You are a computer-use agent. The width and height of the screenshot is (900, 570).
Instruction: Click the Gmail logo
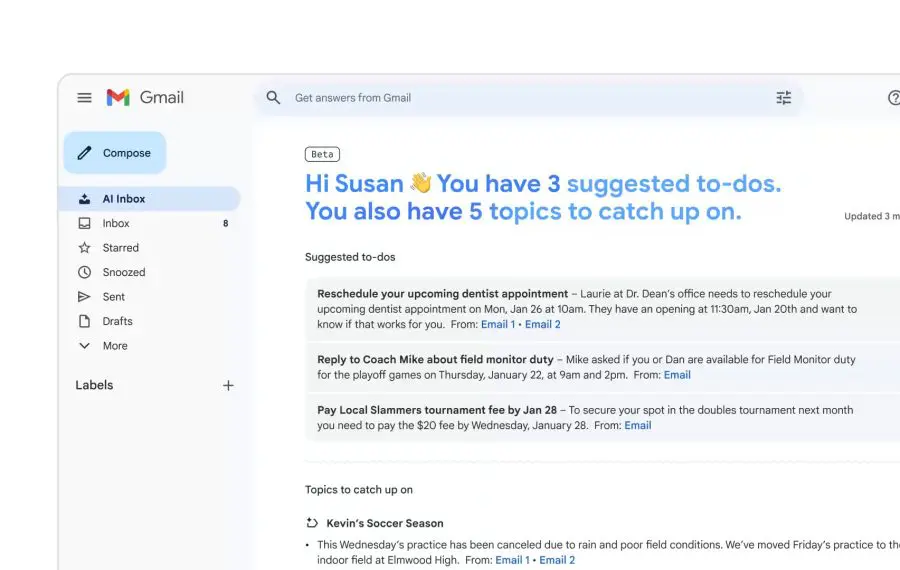[x=145, y=98]
